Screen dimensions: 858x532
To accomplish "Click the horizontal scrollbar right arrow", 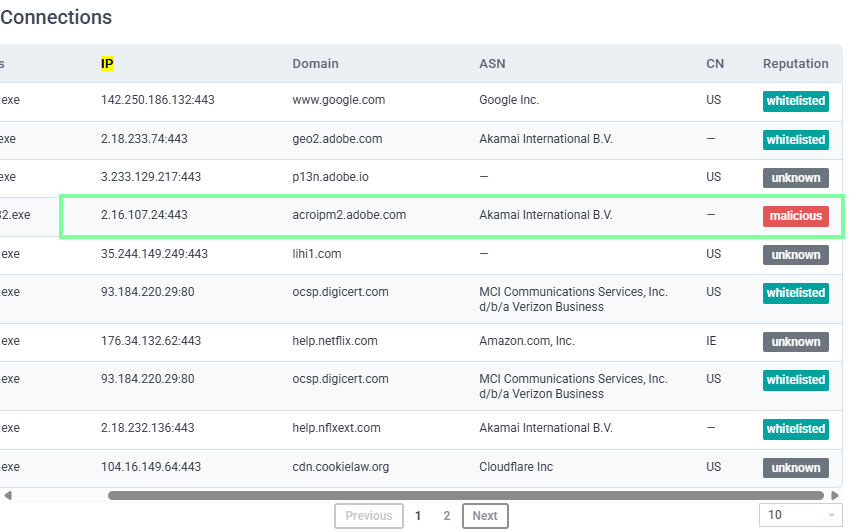I will pos(836,495).
